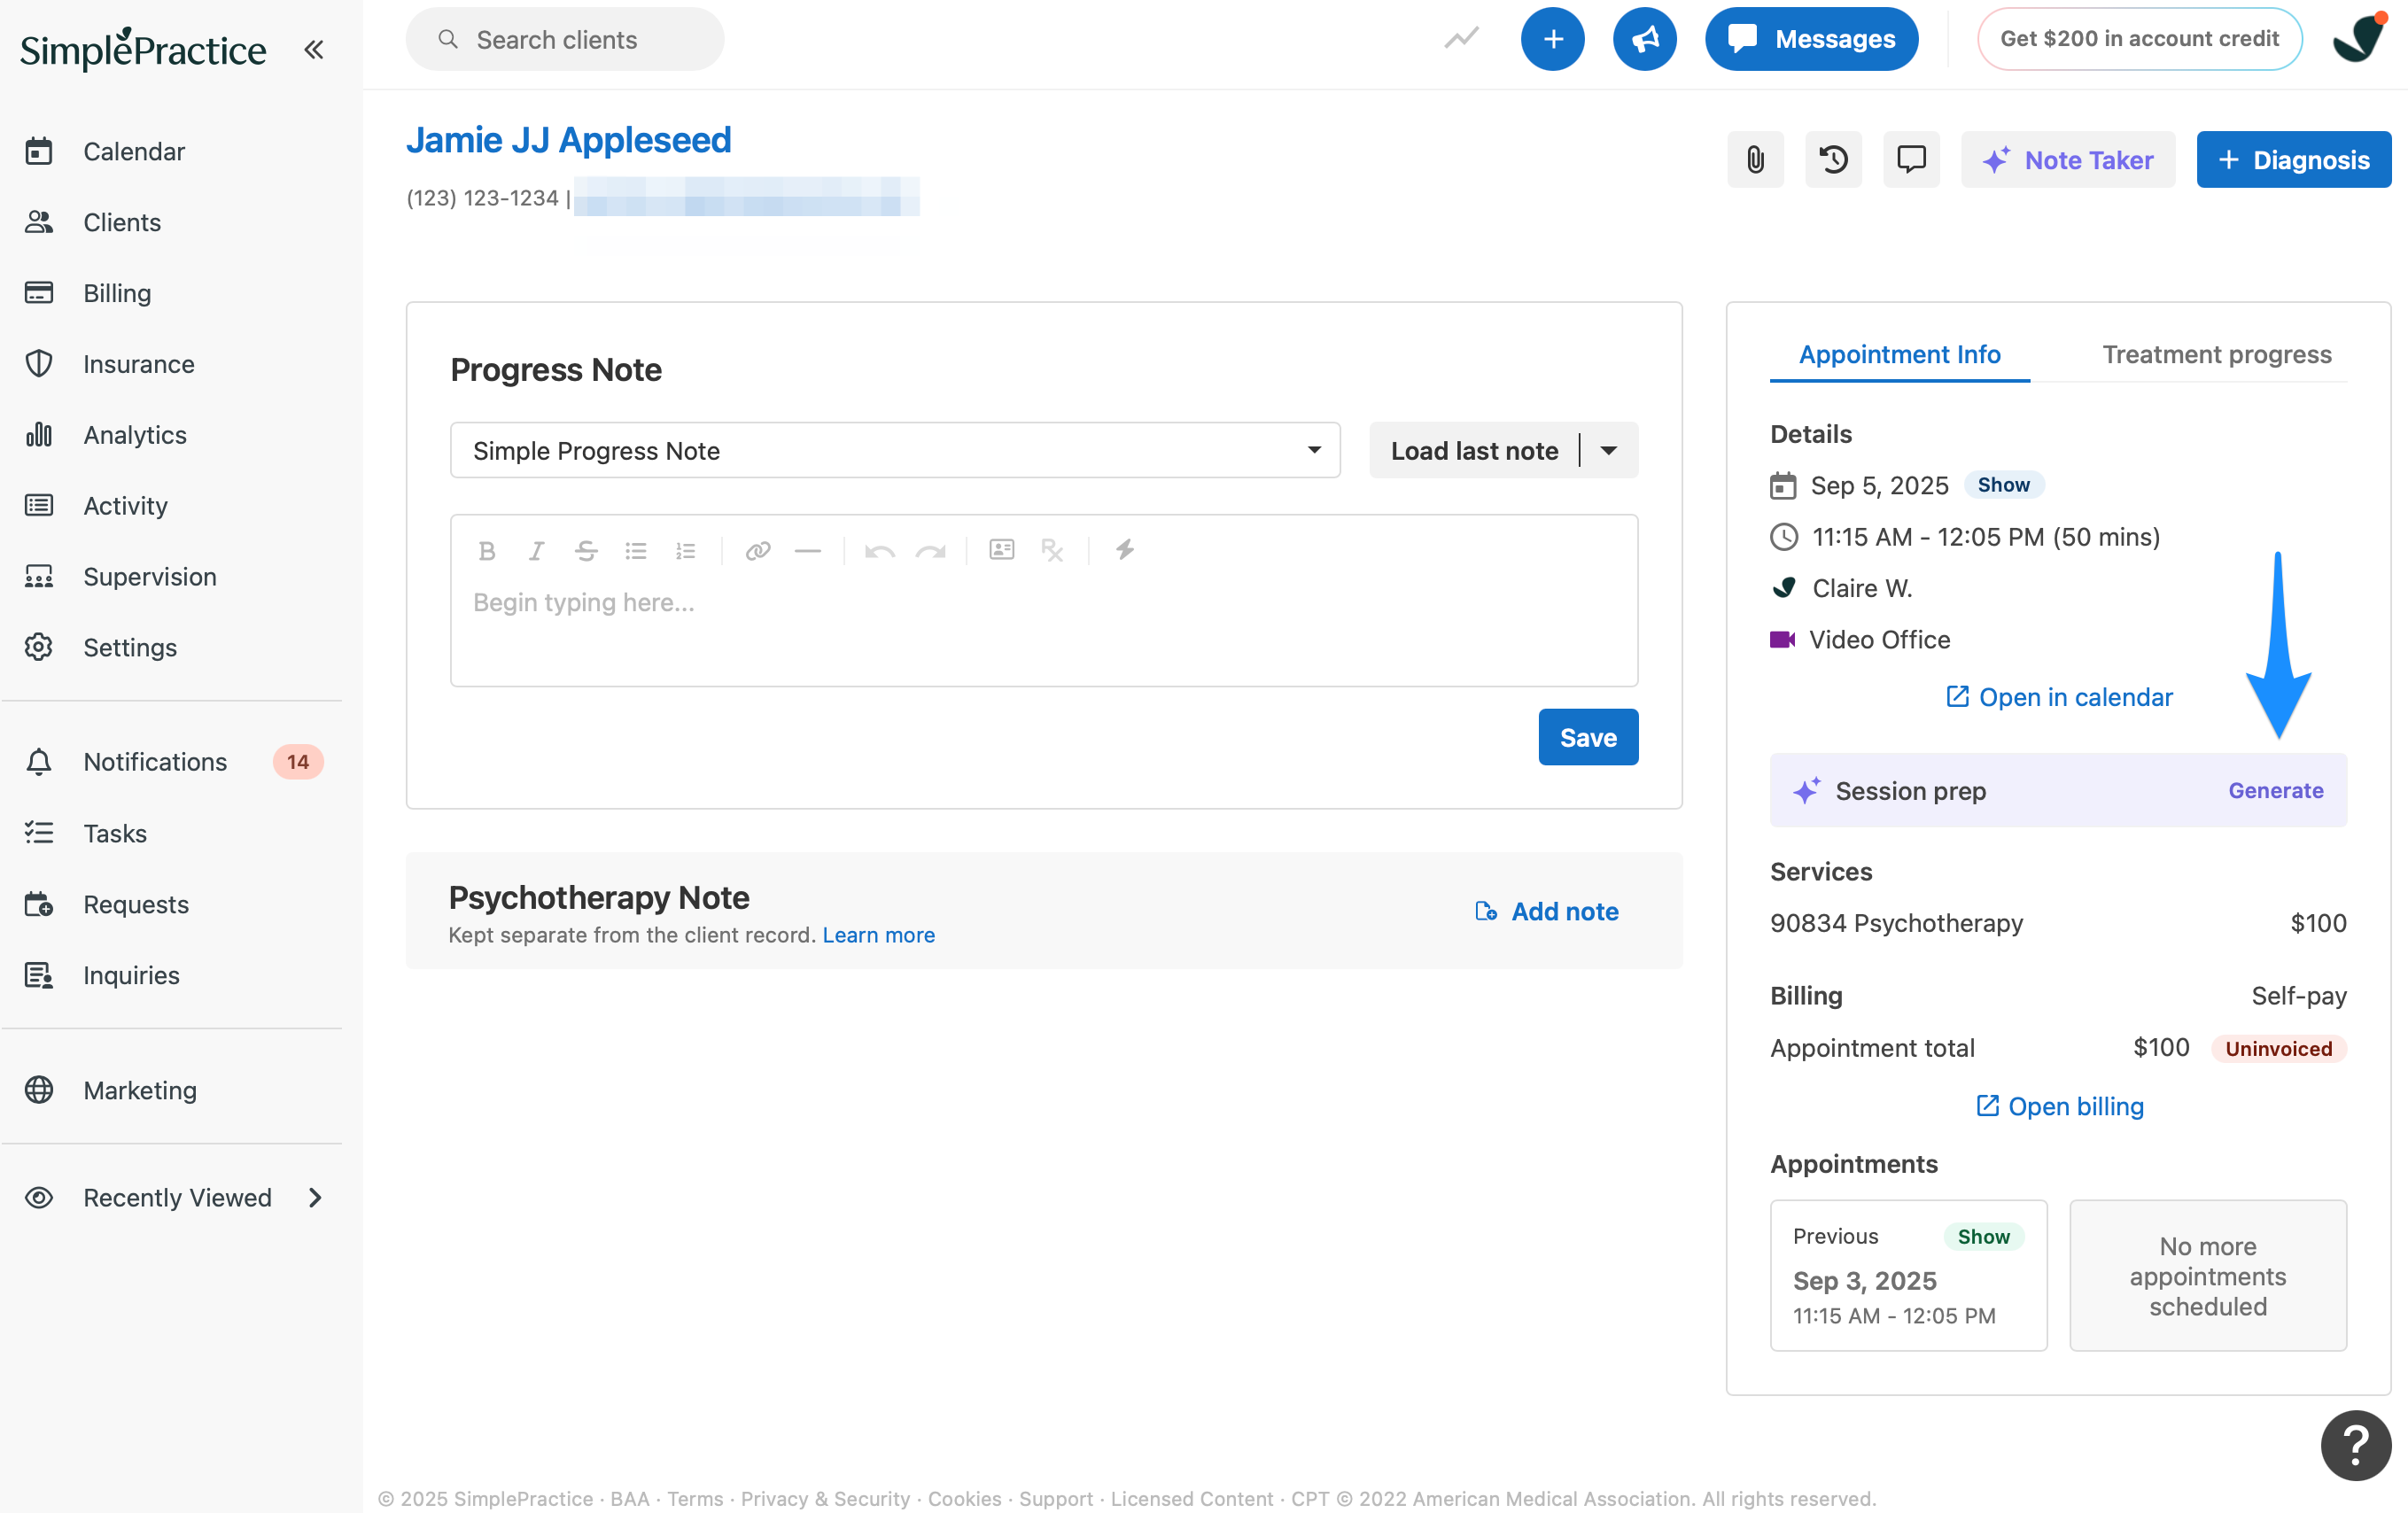2408x1513 pixels.
Task: Click Load last note
Action: click(x=1474, y=450)
